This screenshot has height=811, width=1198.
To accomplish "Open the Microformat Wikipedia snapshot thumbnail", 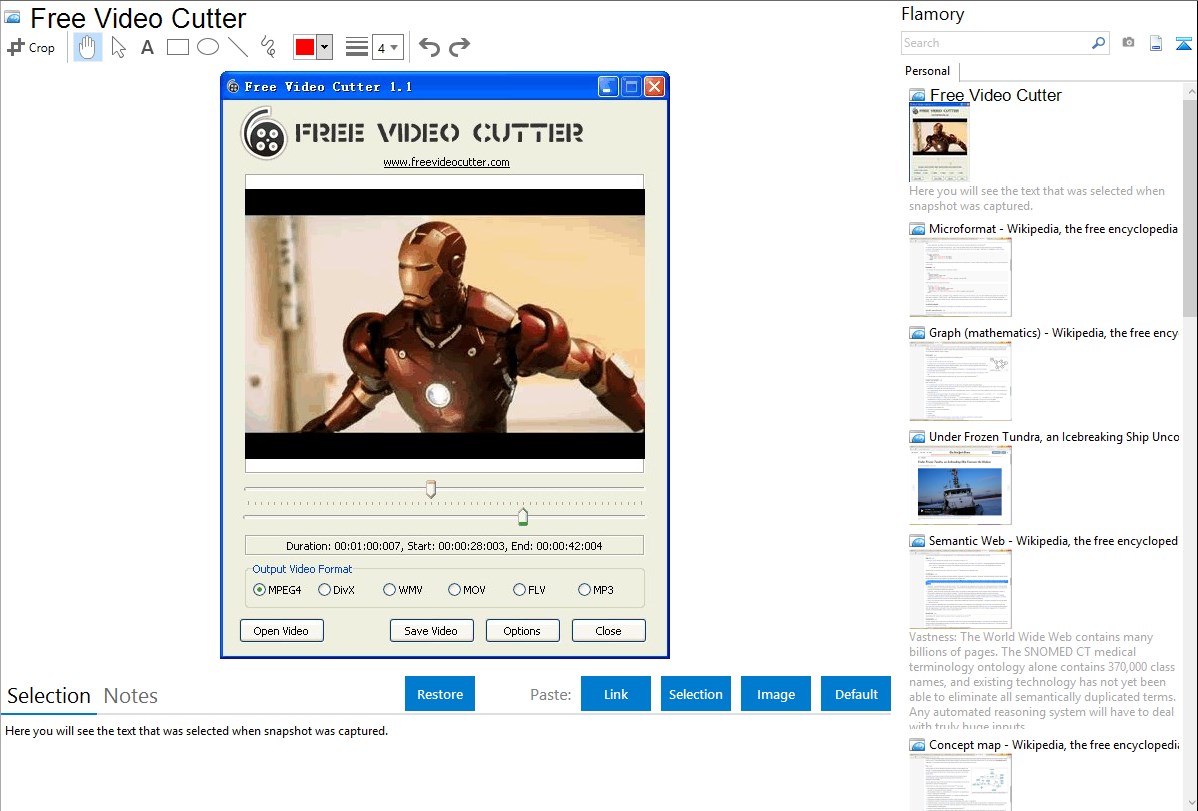I will pos(960,277).
